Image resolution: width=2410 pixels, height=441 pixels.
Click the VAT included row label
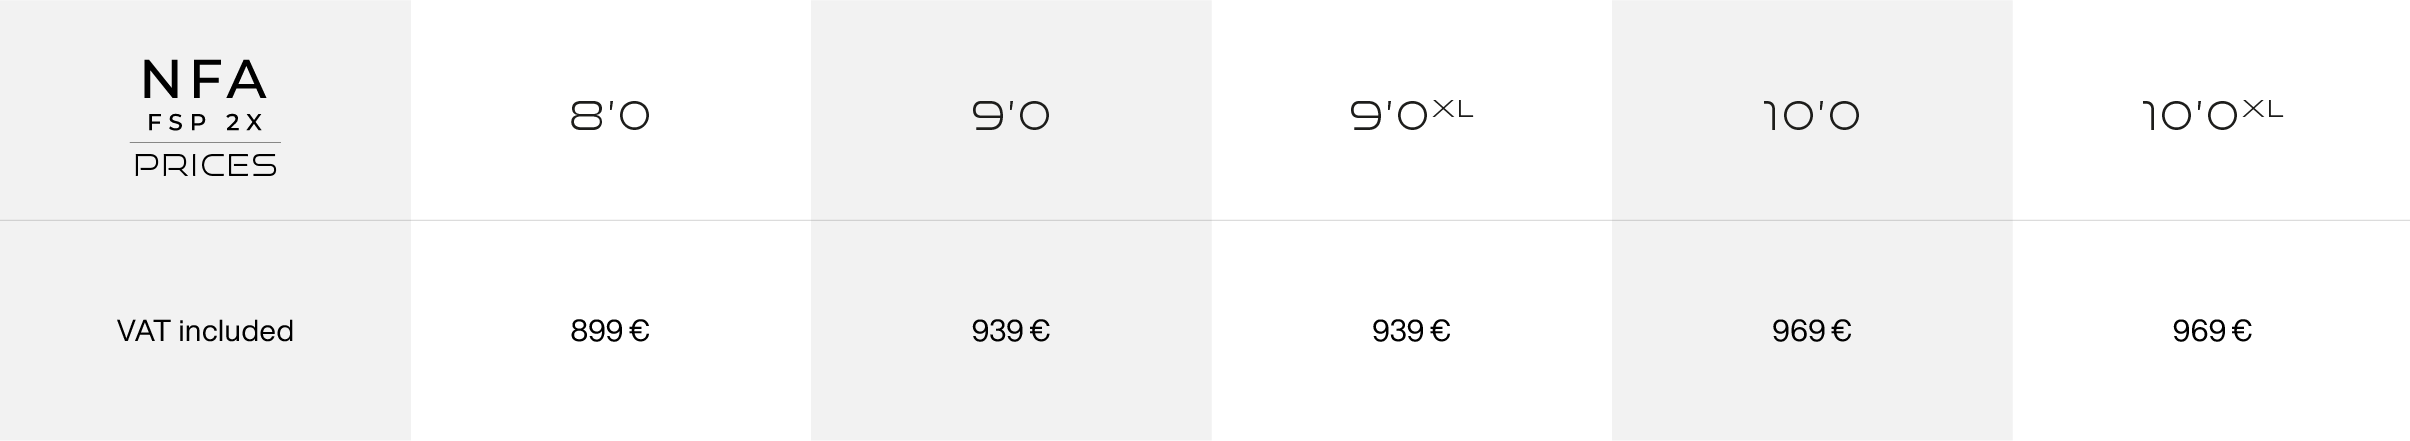click(x=205, y=331)
